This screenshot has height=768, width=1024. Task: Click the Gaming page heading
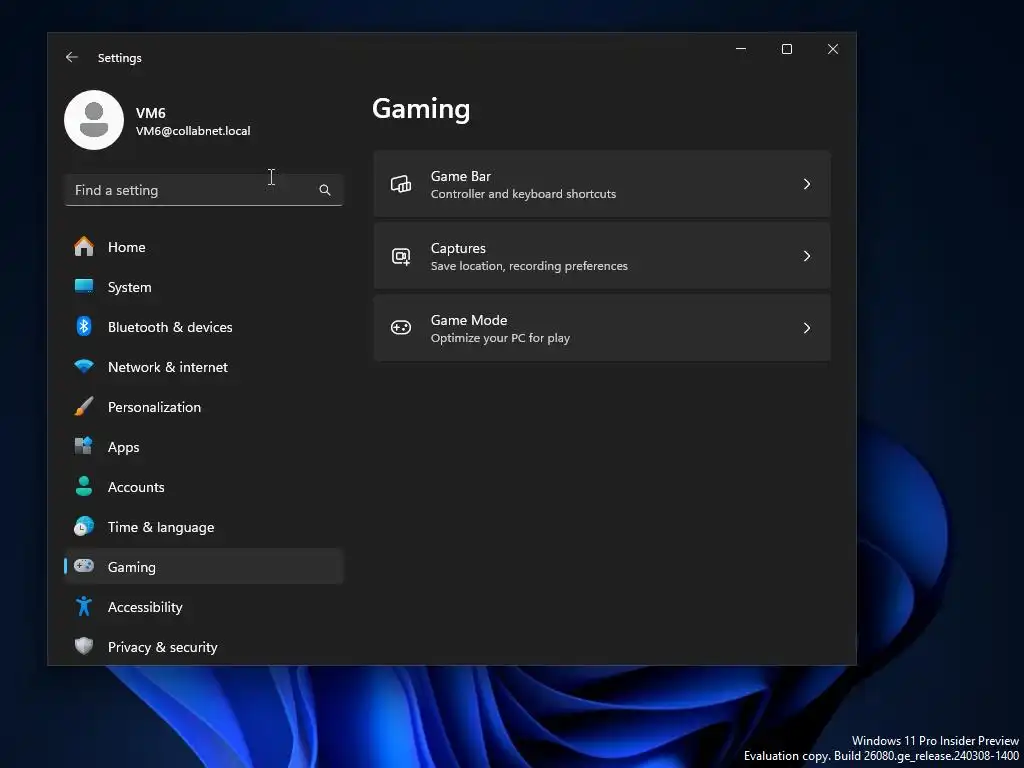click(x=421, y=110)
